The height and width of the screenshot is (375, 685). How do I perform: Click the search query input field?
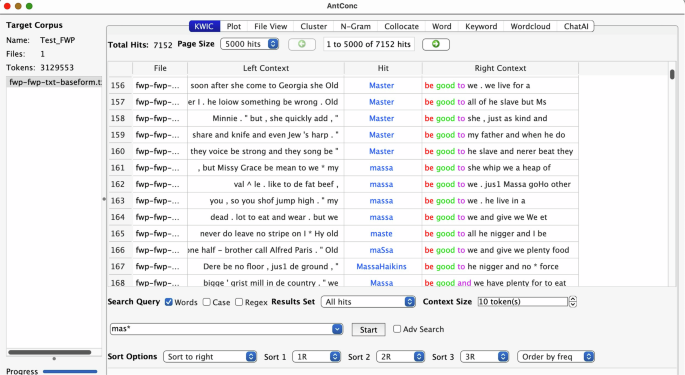[221, 329]
